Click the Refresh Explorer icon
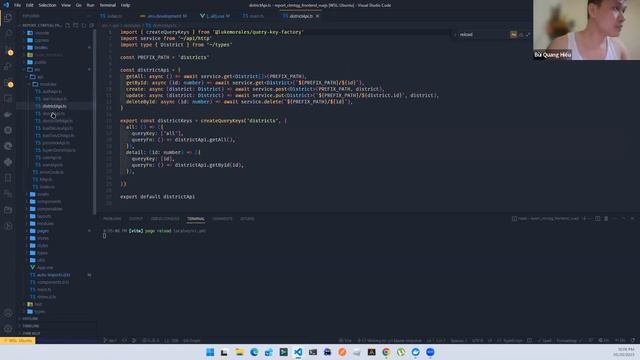640x360 pixels. coord(84,25)
